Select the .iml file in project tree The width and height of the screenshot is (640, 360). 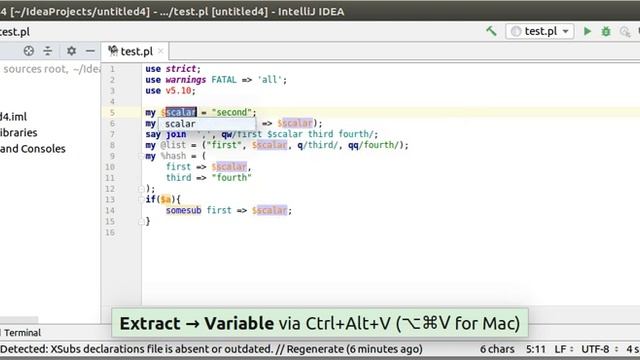[x=13, y=117]
